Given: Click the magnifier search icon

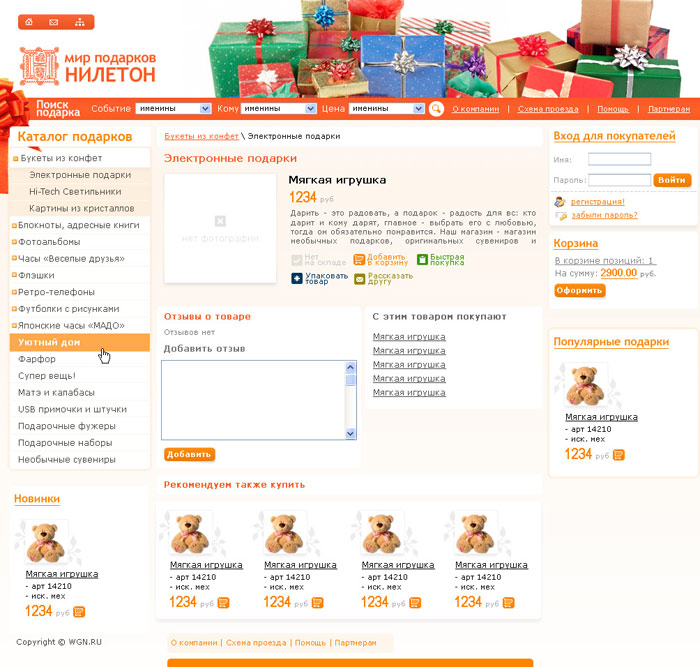Looking at the screenshot, I should coord(436,108).
